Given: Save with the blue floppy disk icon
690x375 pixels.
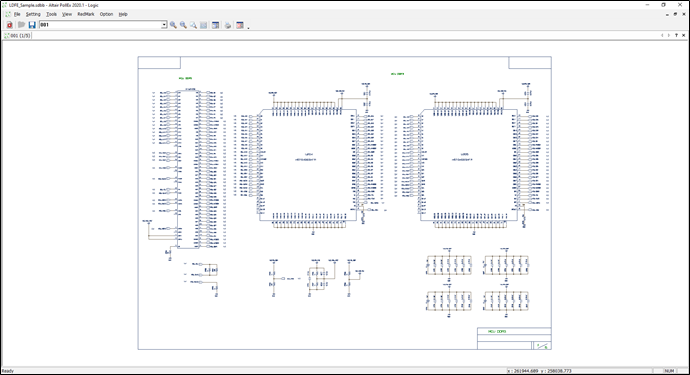Looking at the screenshot, I should coord(32,25).
